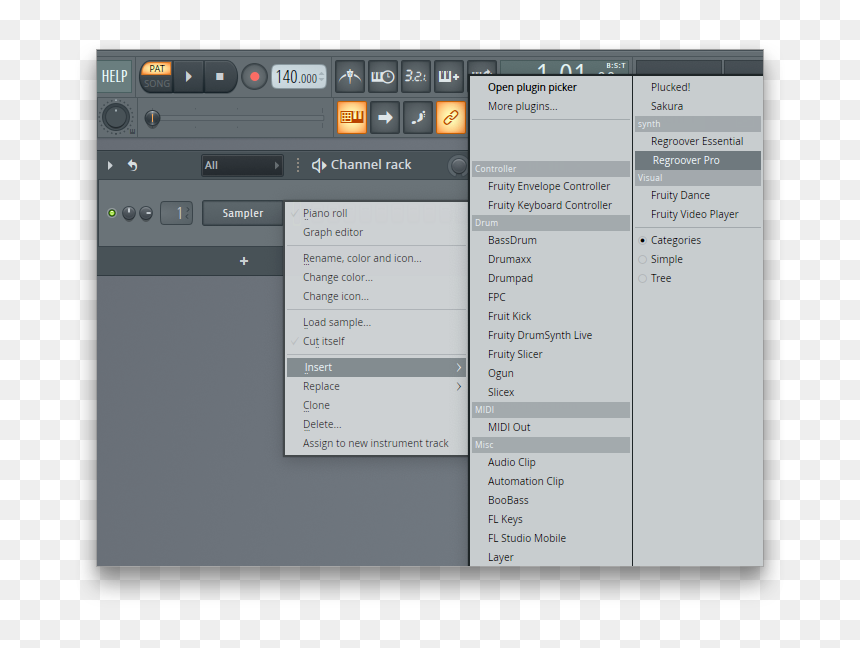Click the Channel rack speaker icon
This screenshot has height=648, width=860.
pyautogui.click(x=318, y=165)
